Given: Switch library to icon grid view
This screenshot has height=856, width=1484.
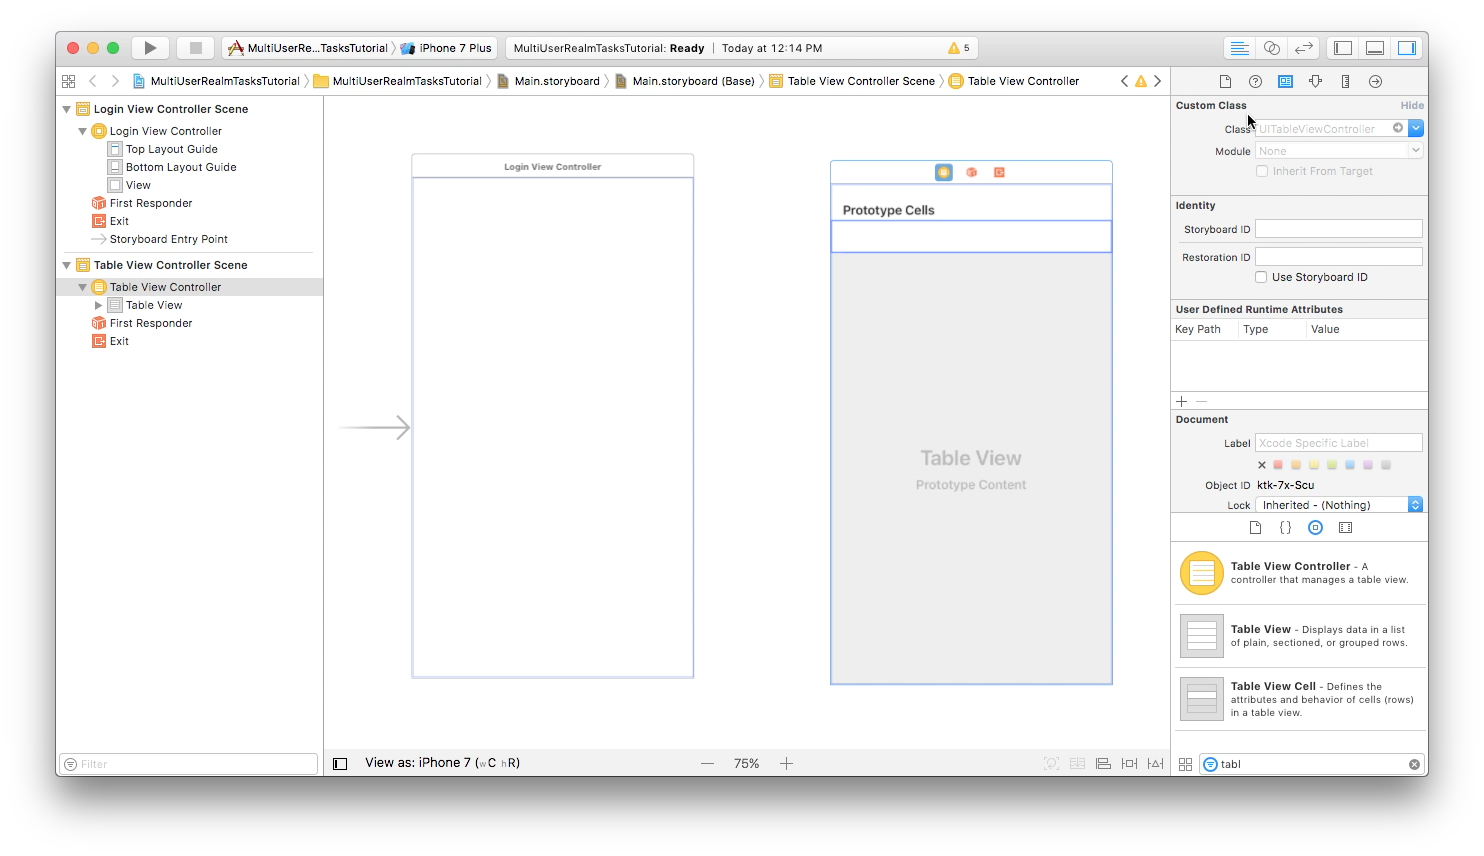Looking at the screenshot, I should [1185, 764].
